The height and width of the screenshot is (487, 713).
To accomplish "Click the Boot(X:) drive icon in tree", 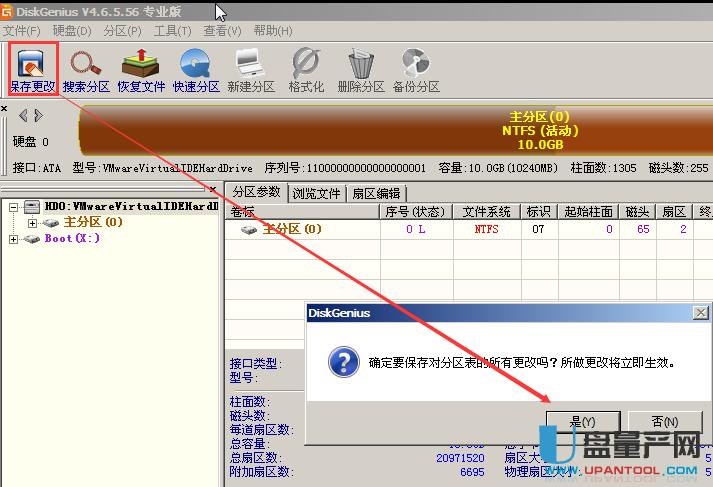I will 32,239.
